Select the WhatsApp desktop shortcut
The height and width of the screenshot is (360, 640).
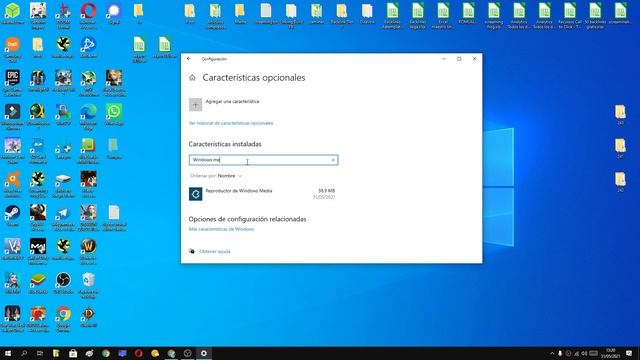(x=114, y=114)
